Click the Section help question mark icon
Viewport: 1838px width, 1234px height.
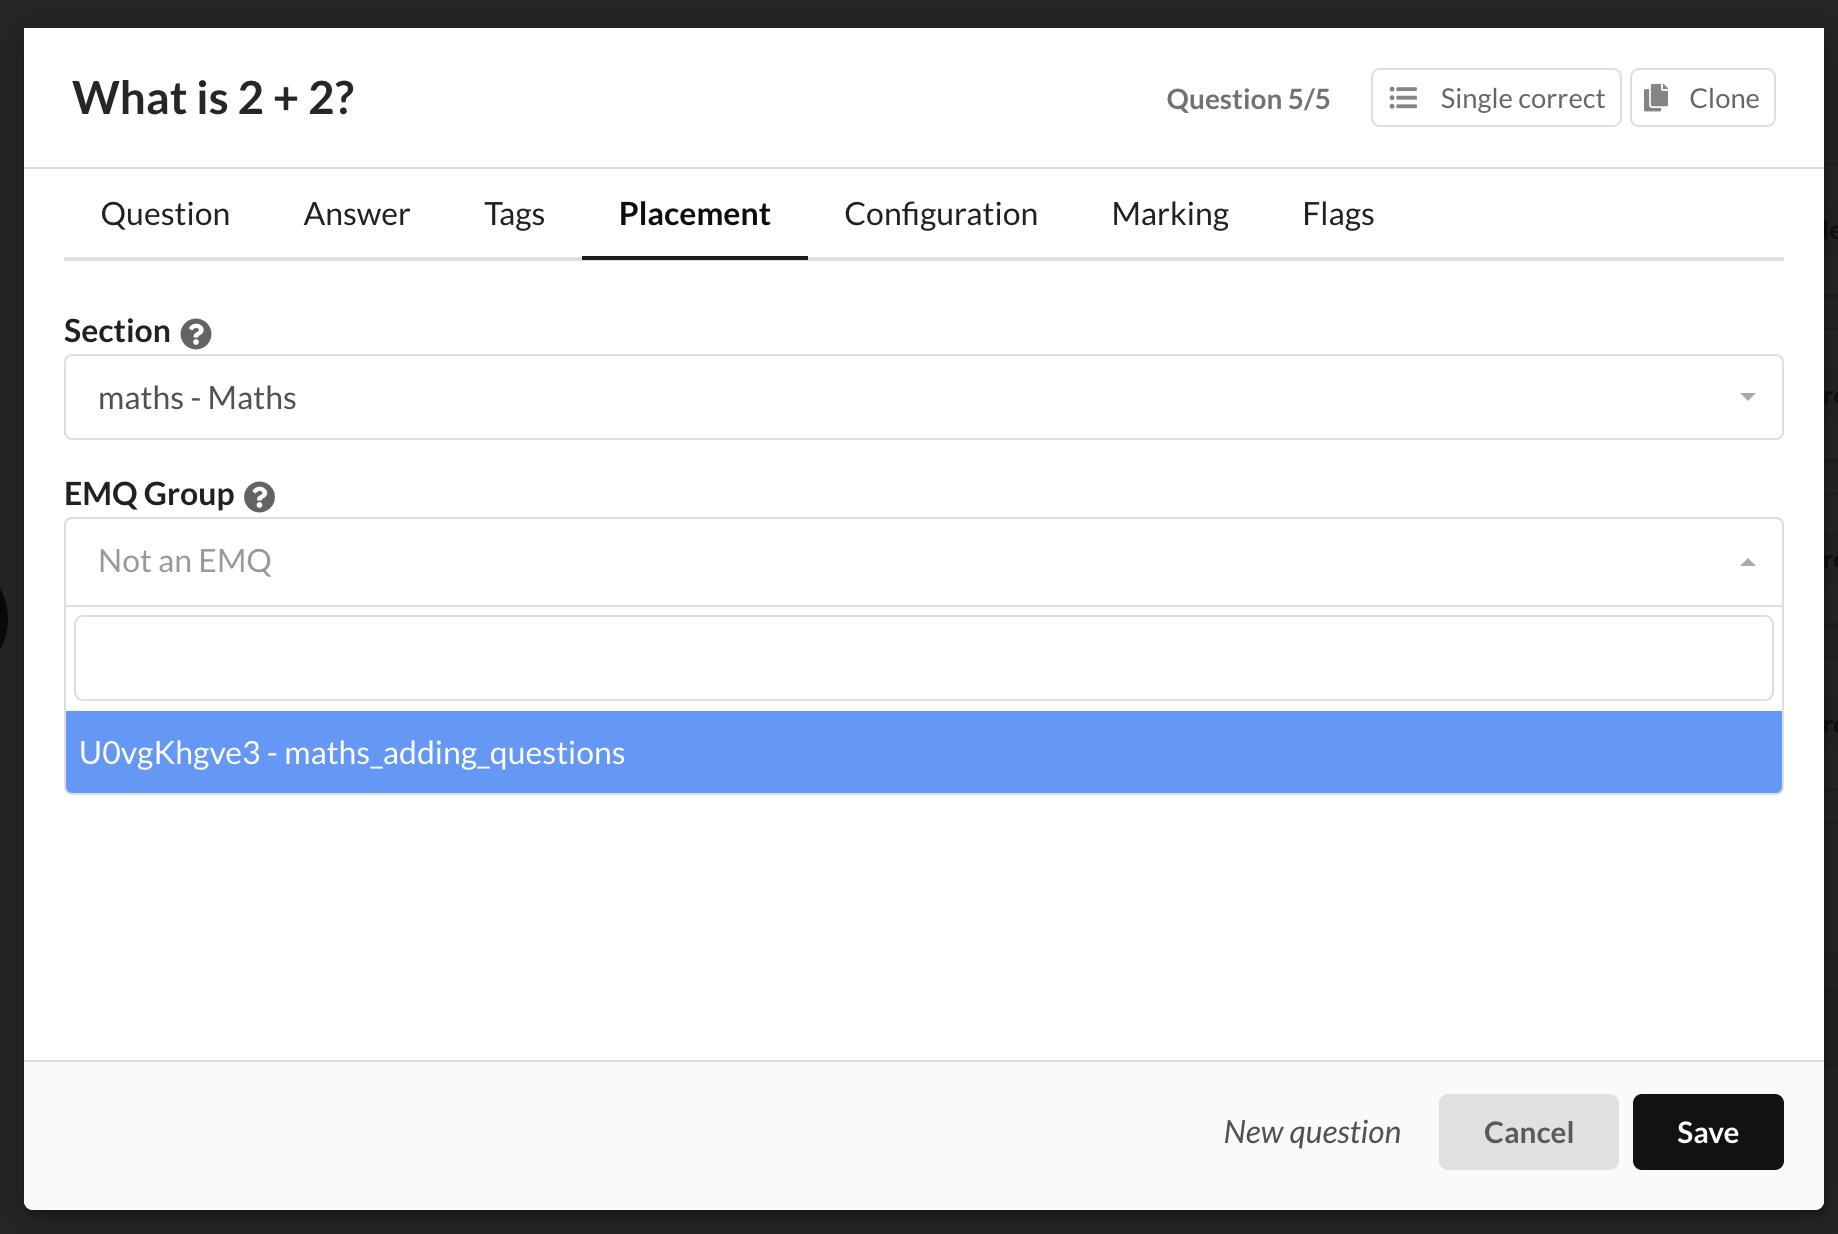click(x=196, y=333)
